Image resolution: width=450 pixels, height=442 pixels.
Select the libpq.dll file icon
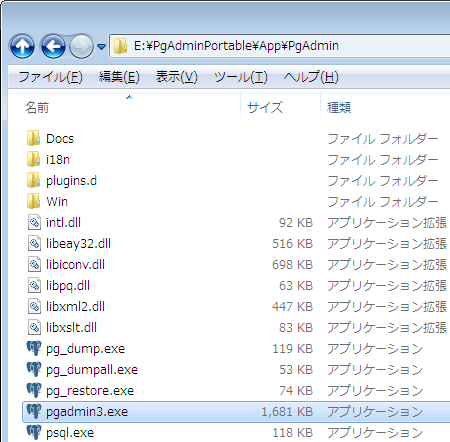click(x=34, y=286)
